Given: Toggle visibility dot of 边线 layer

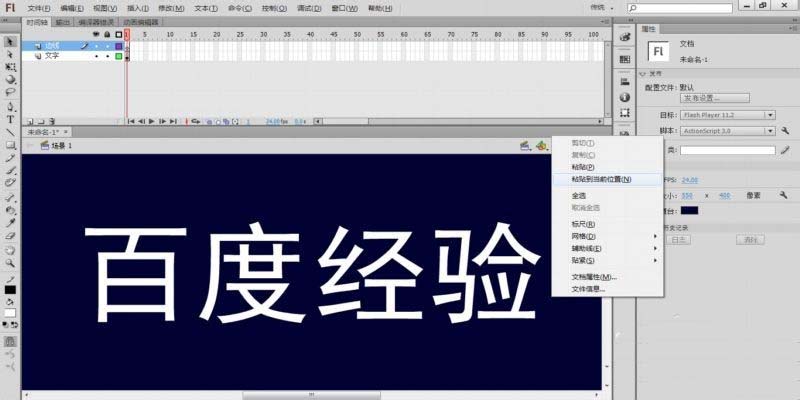Looking at the screenshot, I should [96, 46].
